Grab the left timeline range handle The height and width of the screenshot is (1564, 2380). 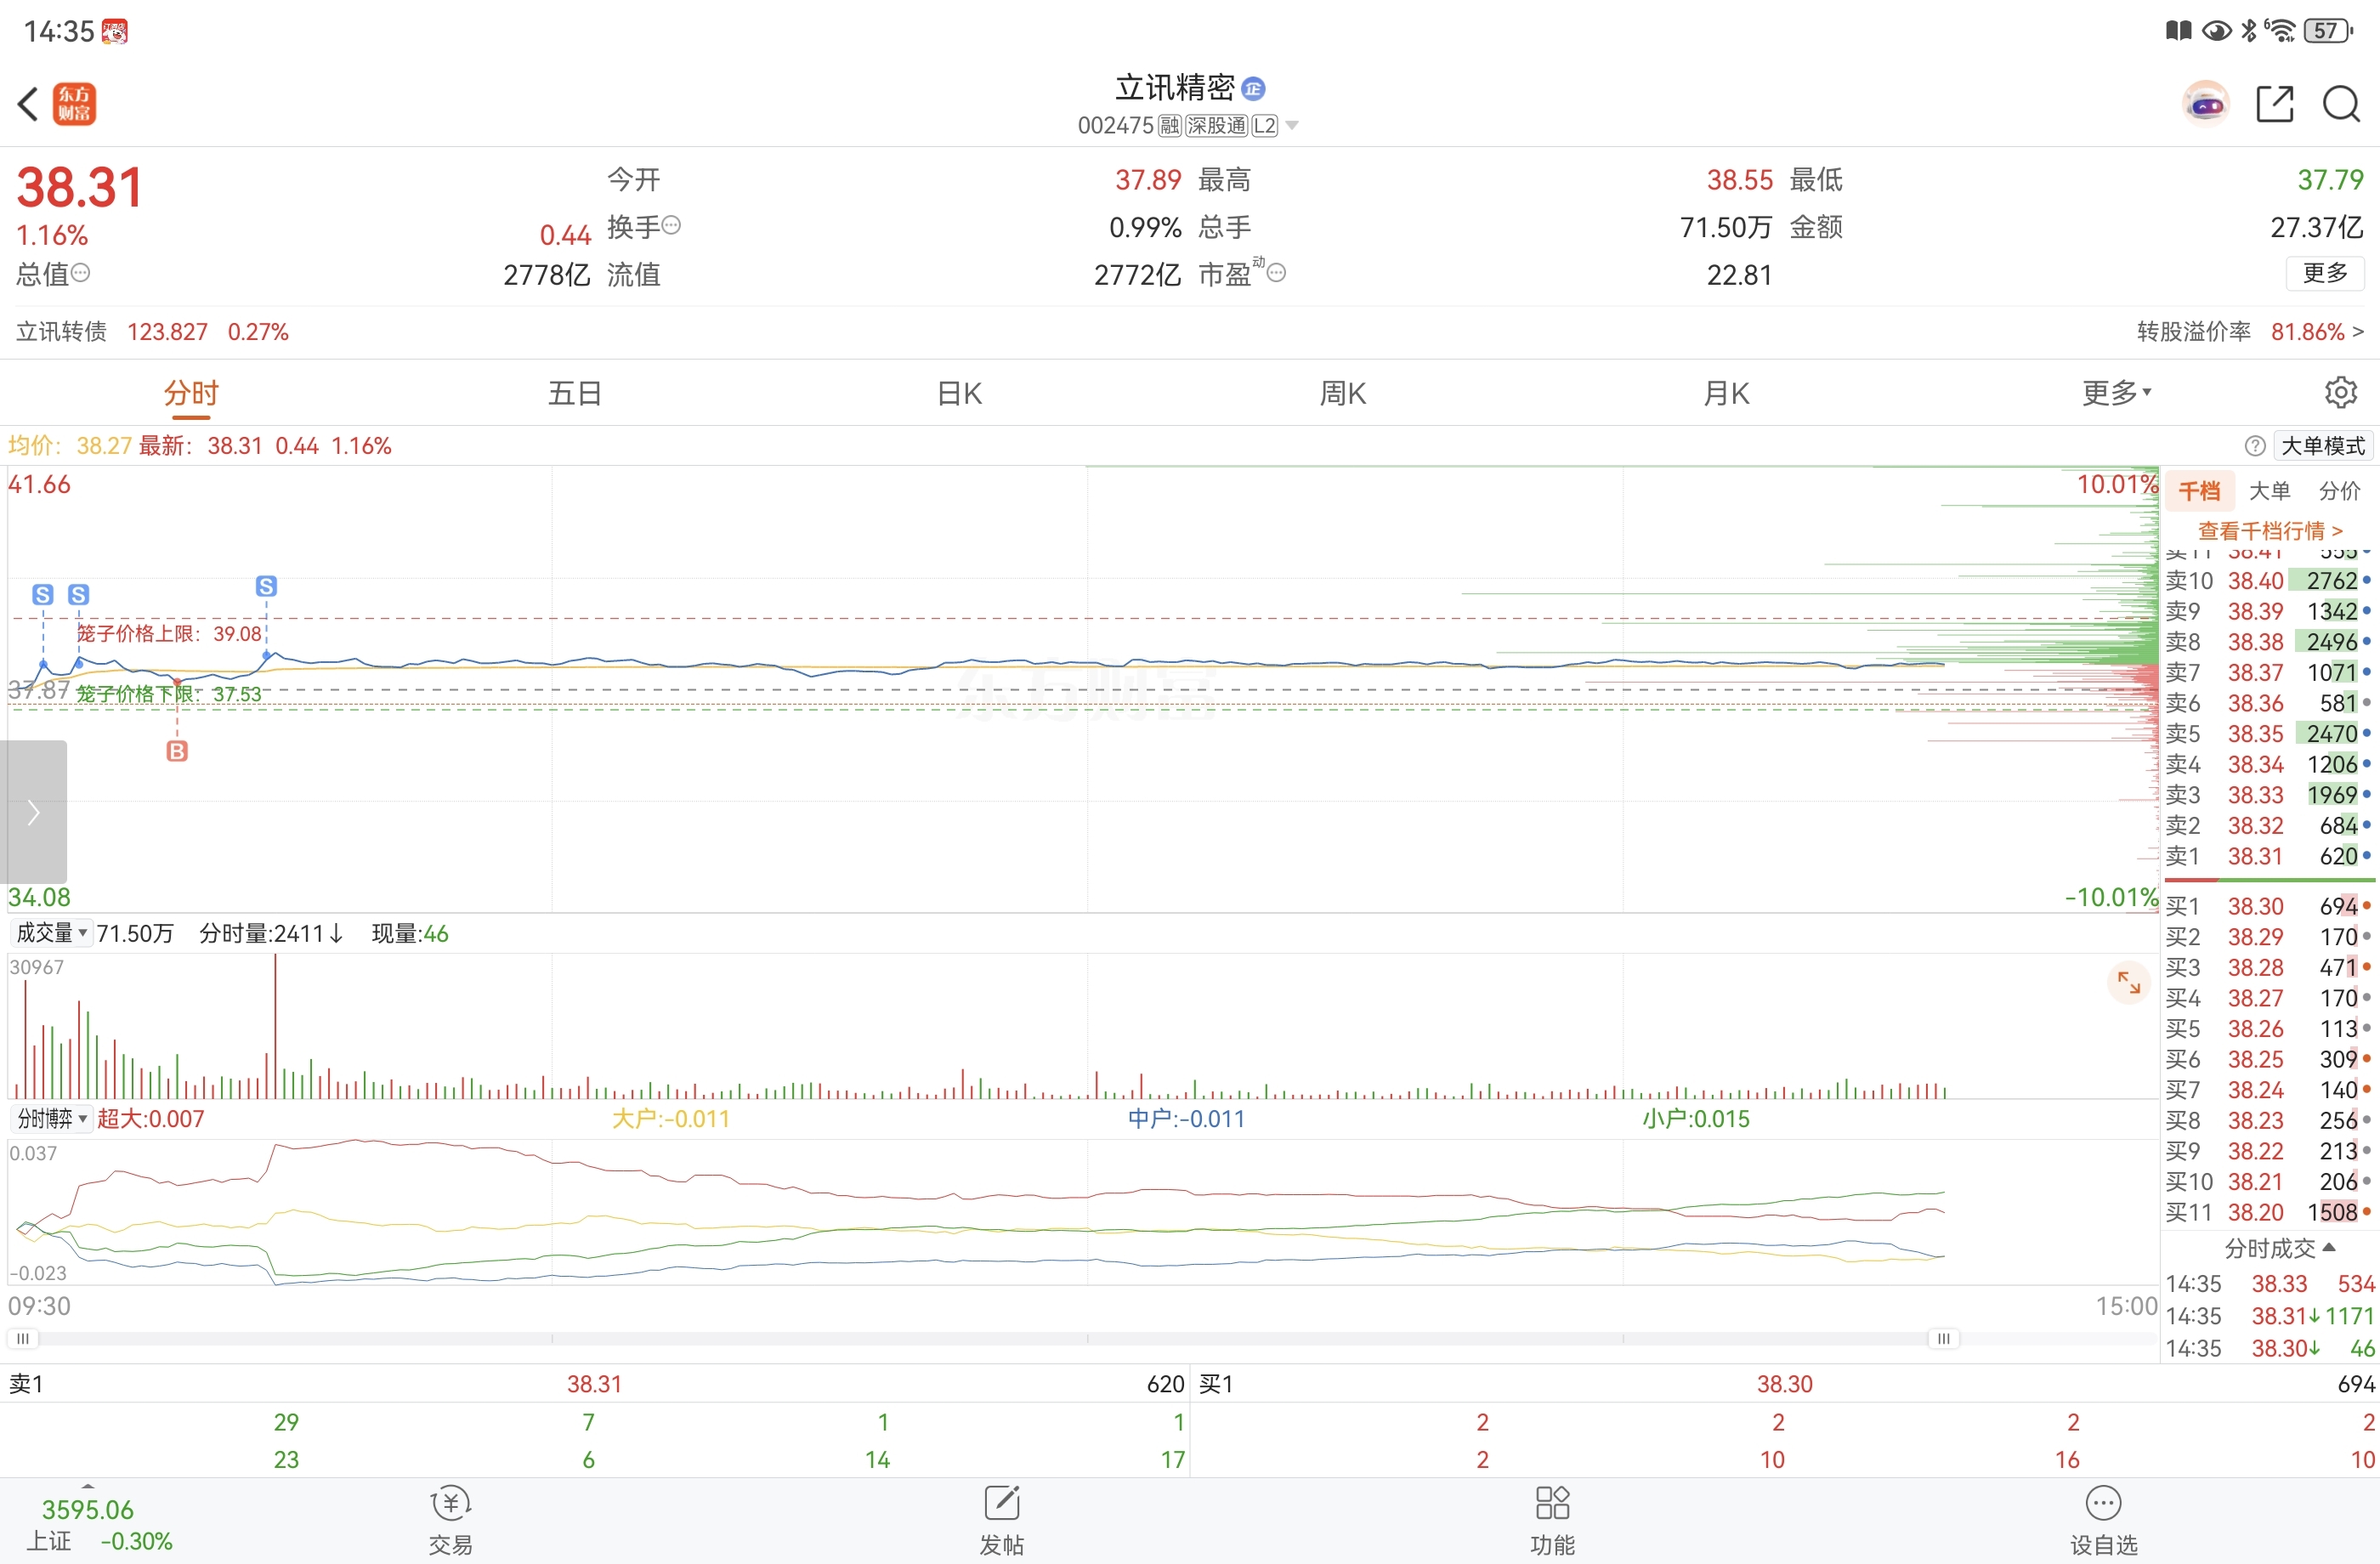coord(23,1338)
